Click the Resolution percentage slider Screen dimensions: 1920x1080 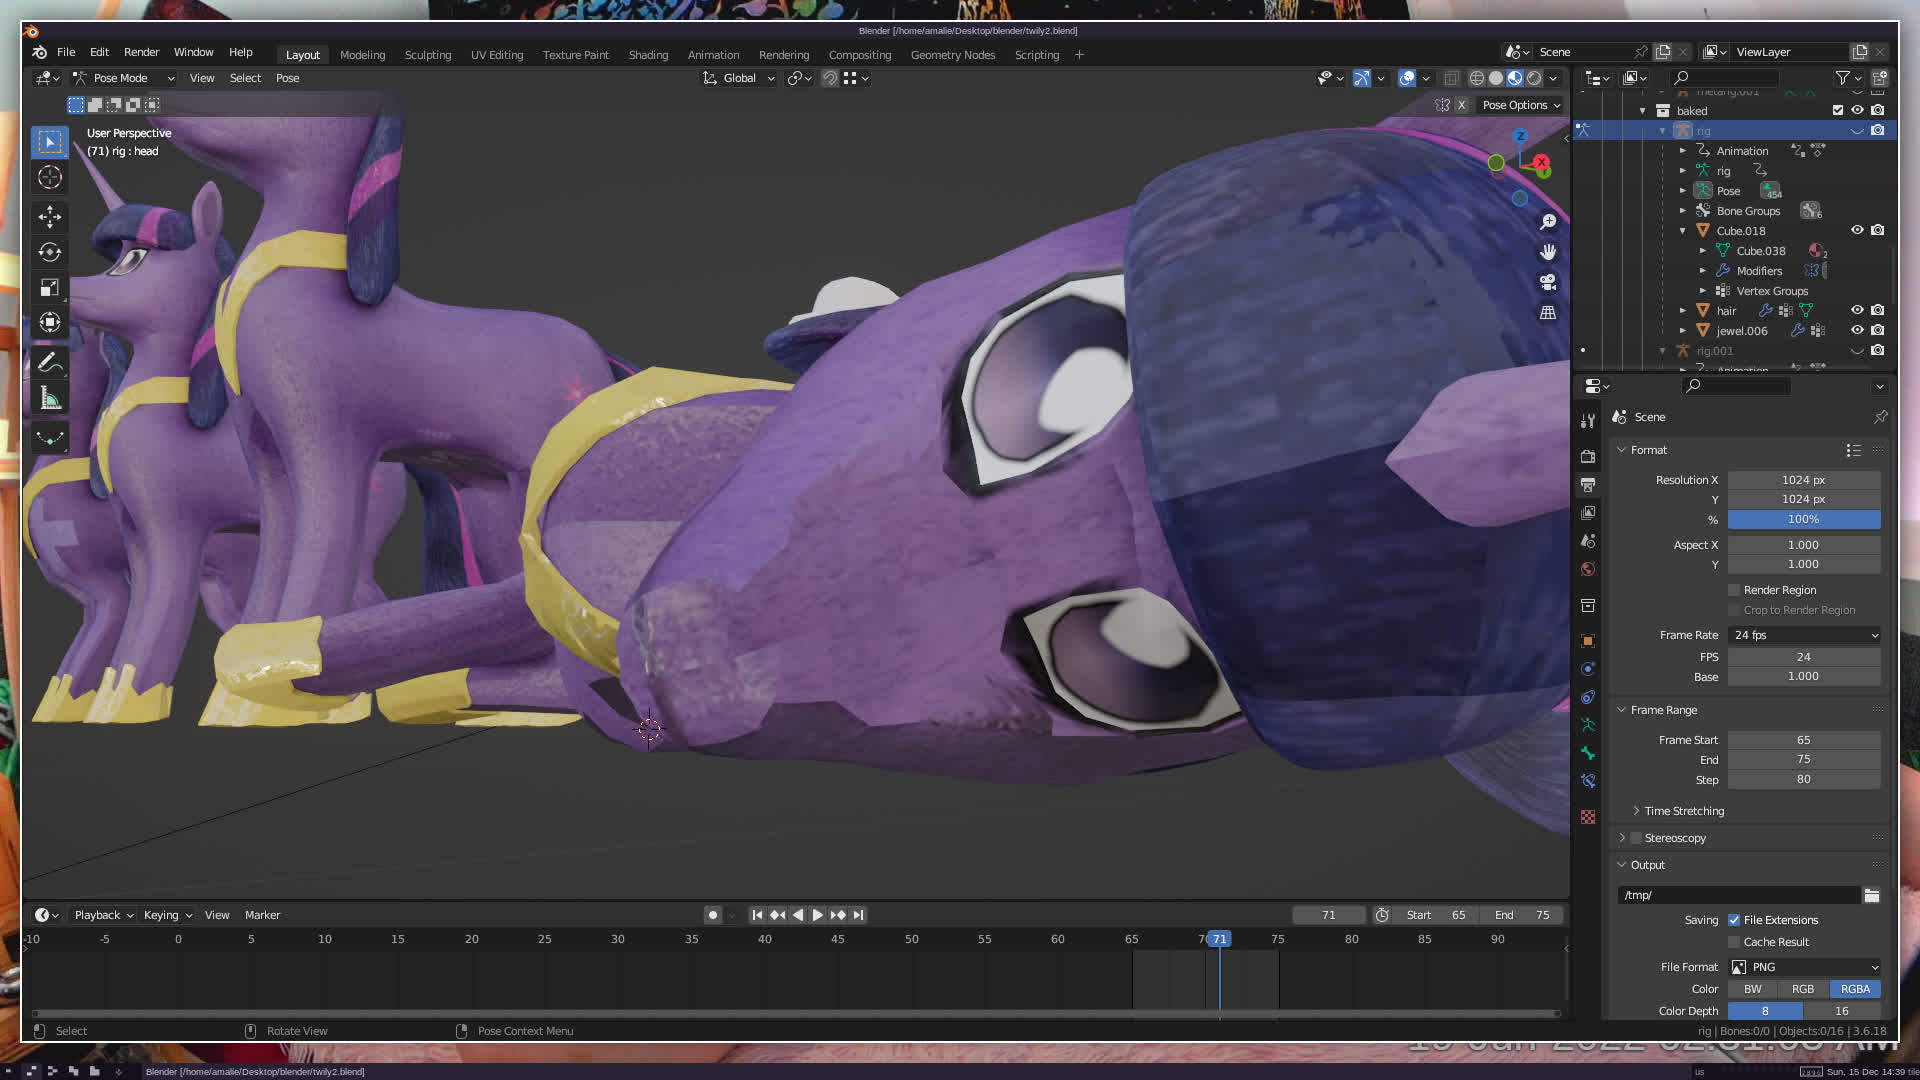1803,519
